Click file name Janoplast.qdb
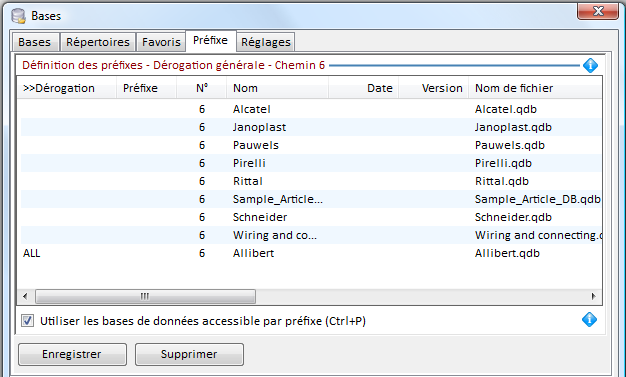The height and width of the screenshot is (377, 626). click(x=513, y=127)
